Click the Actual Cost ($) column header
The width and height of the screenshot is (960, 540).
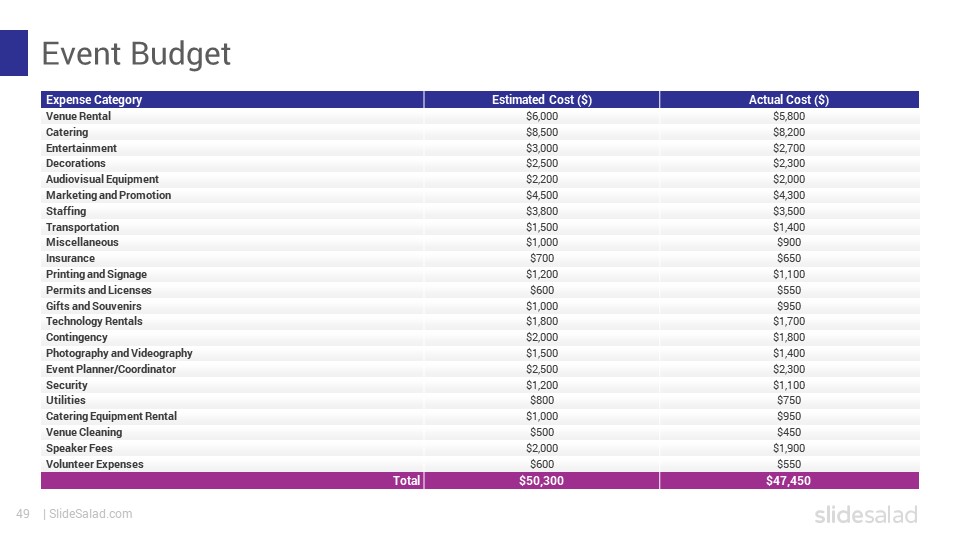click(789, 100)
